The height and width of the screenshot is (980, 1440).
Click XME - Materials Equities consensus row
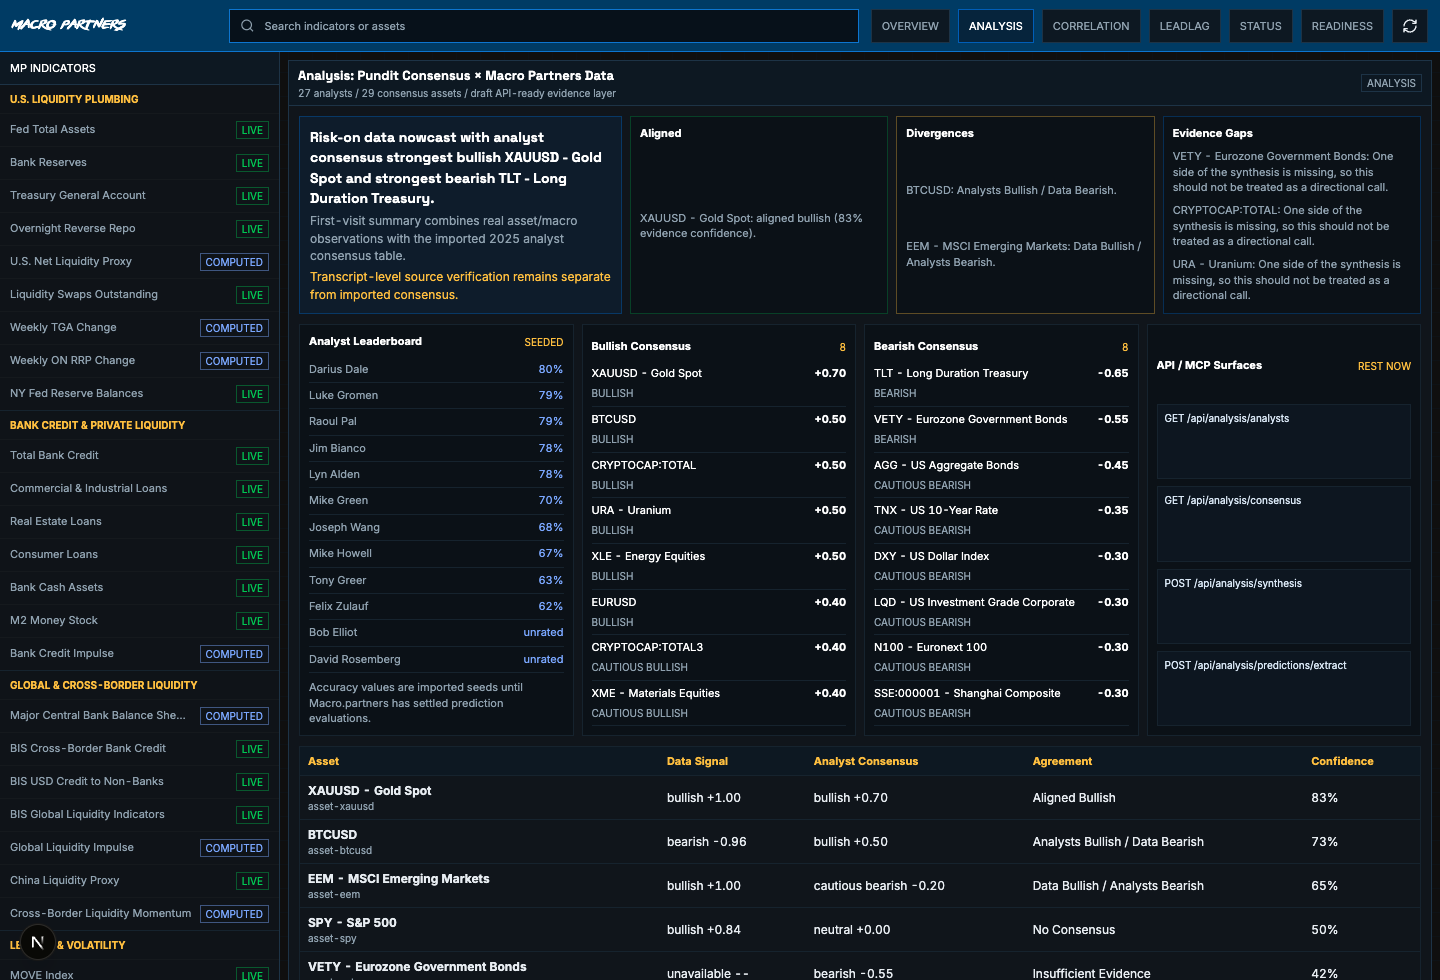(x=718, y=703)
